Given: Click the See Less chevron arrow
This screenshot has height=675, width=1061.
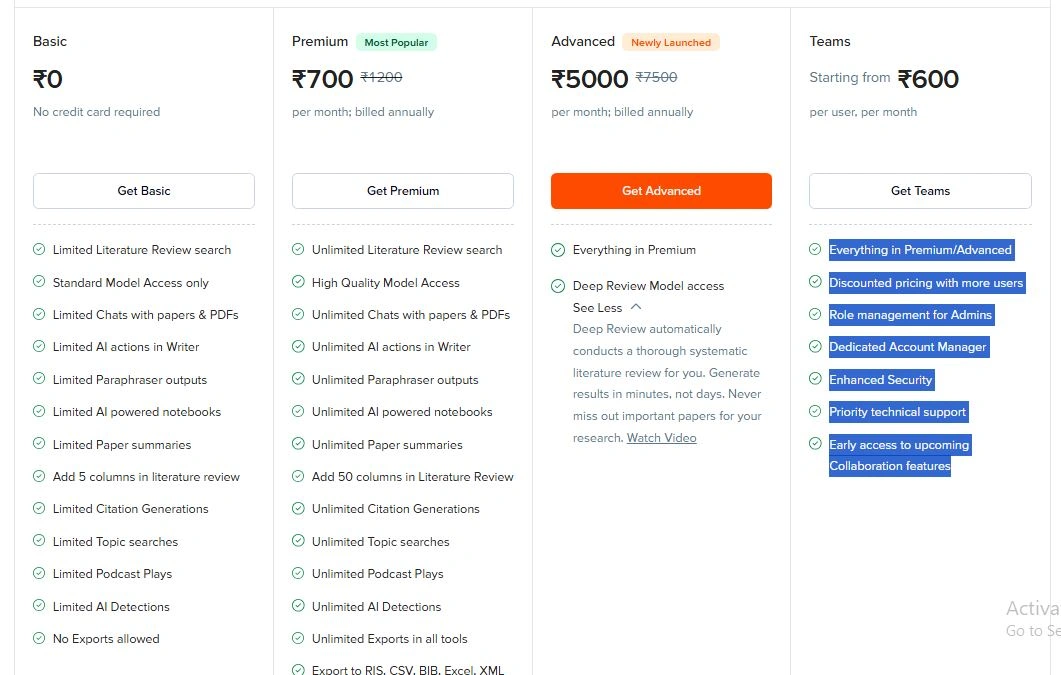Looking at the screenshot, I should pyautogui.click(x=637, y=307).
